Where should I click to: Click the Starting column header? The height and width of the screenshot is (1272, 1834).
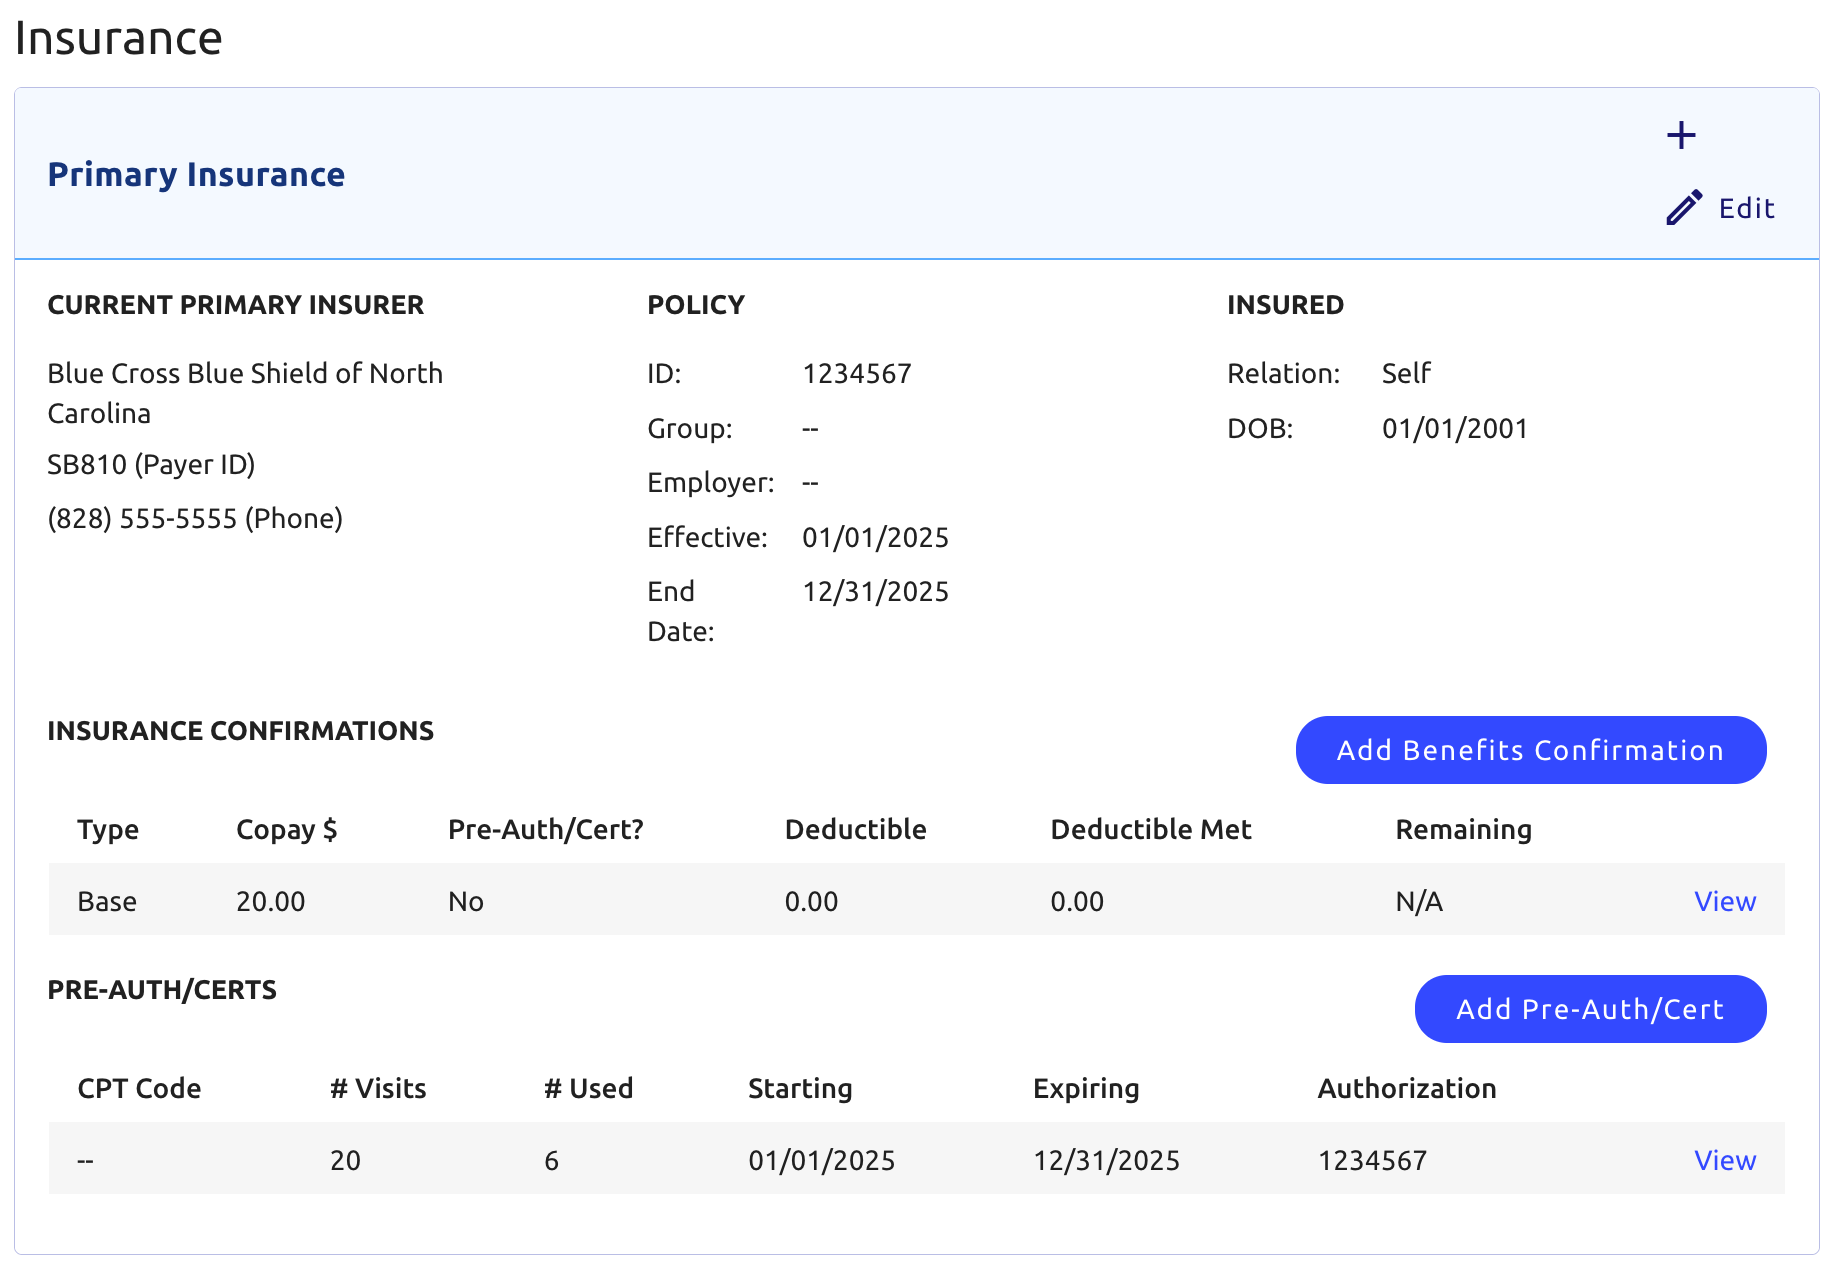[800, 1089]
